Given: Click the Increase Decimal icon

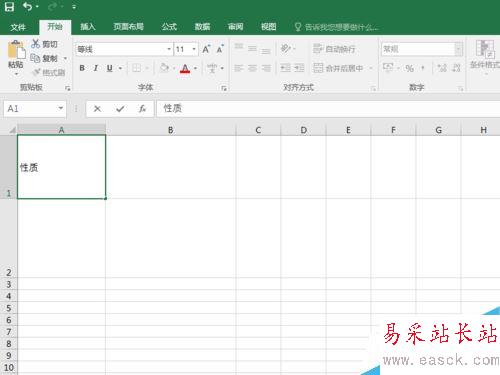Looking at the screenshot, I should [x=442, y=68].
